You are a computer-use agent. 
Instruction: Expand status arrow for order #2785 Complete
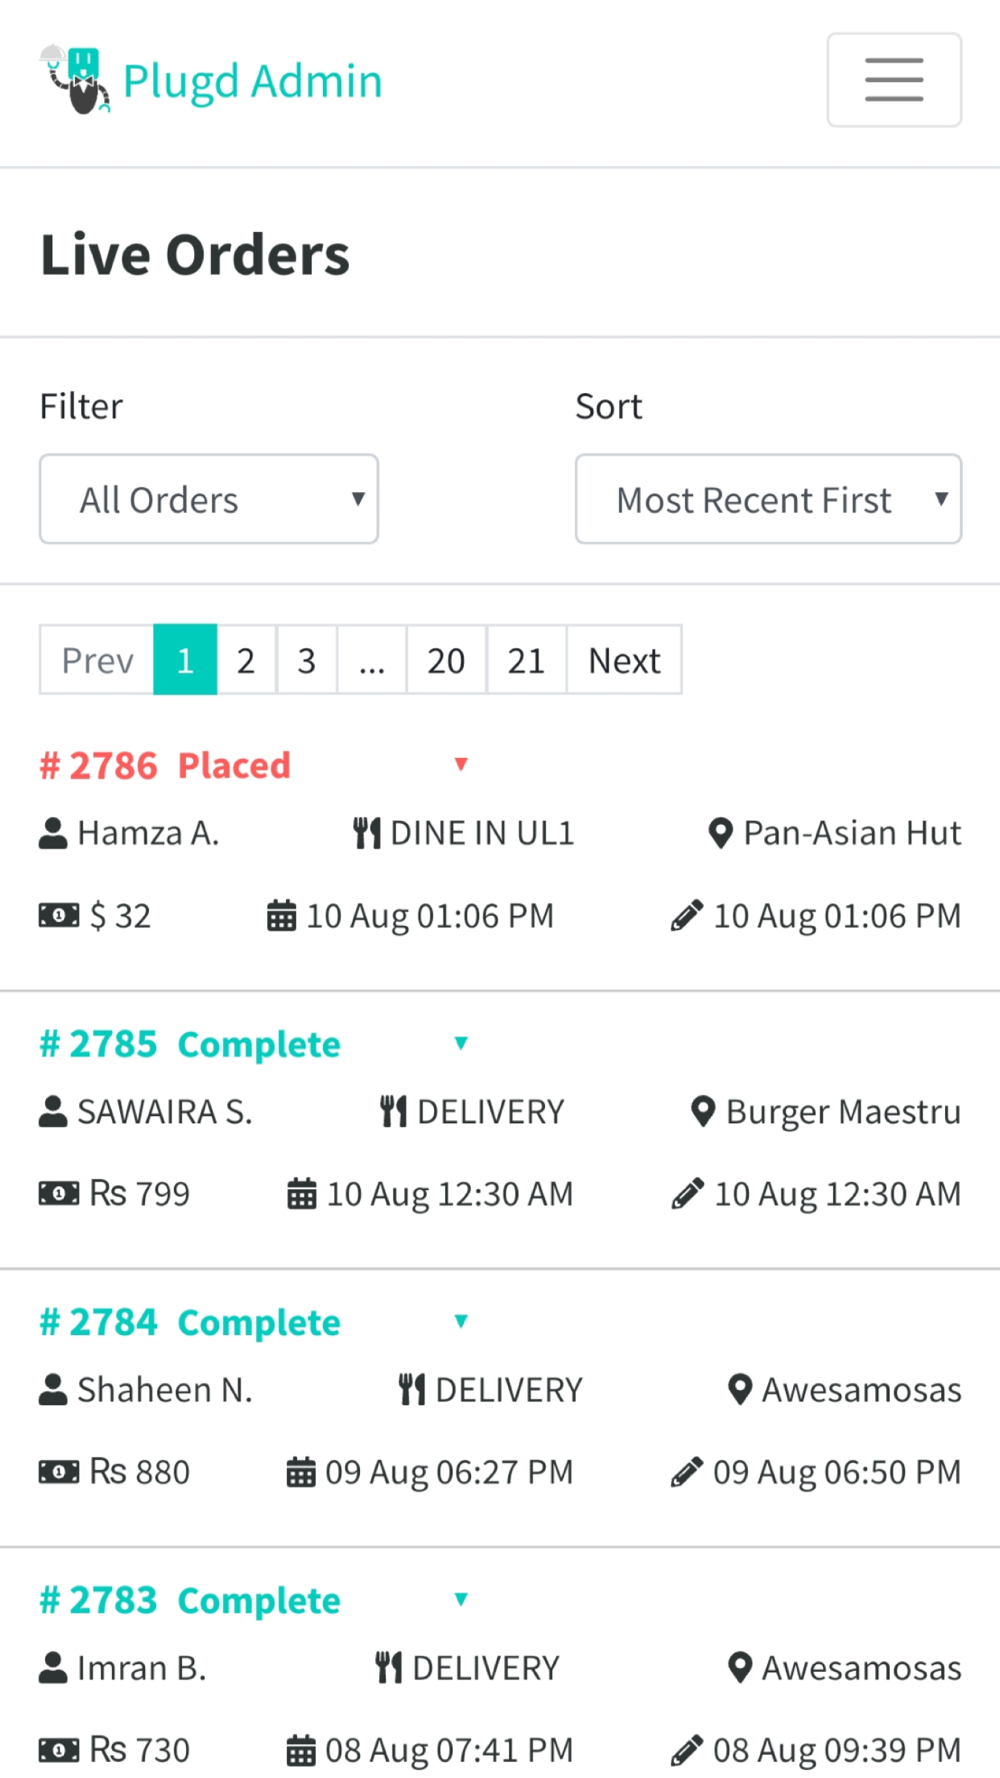coord(461,1043)
